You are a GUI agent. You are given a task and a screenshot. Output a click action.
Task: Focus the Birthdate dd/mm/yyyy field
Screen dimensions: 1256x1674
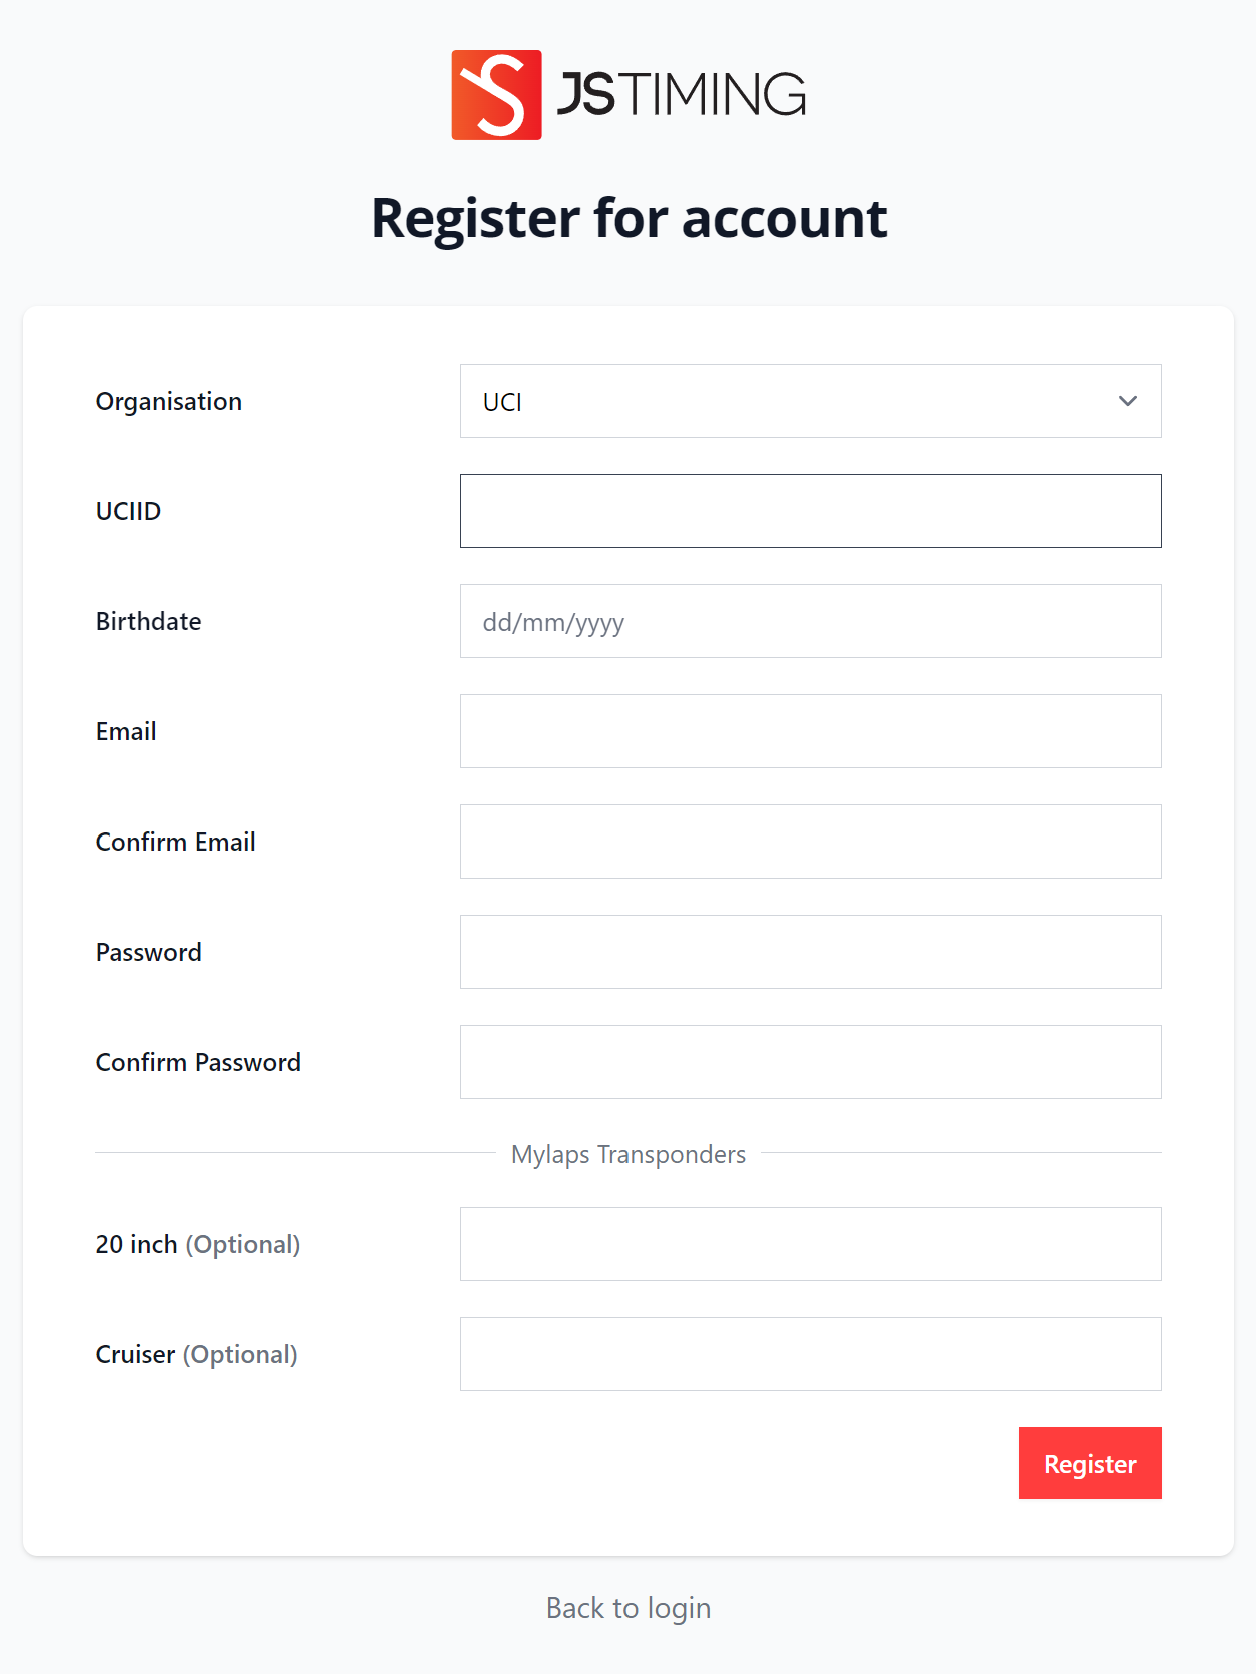[x=810, y=620]
